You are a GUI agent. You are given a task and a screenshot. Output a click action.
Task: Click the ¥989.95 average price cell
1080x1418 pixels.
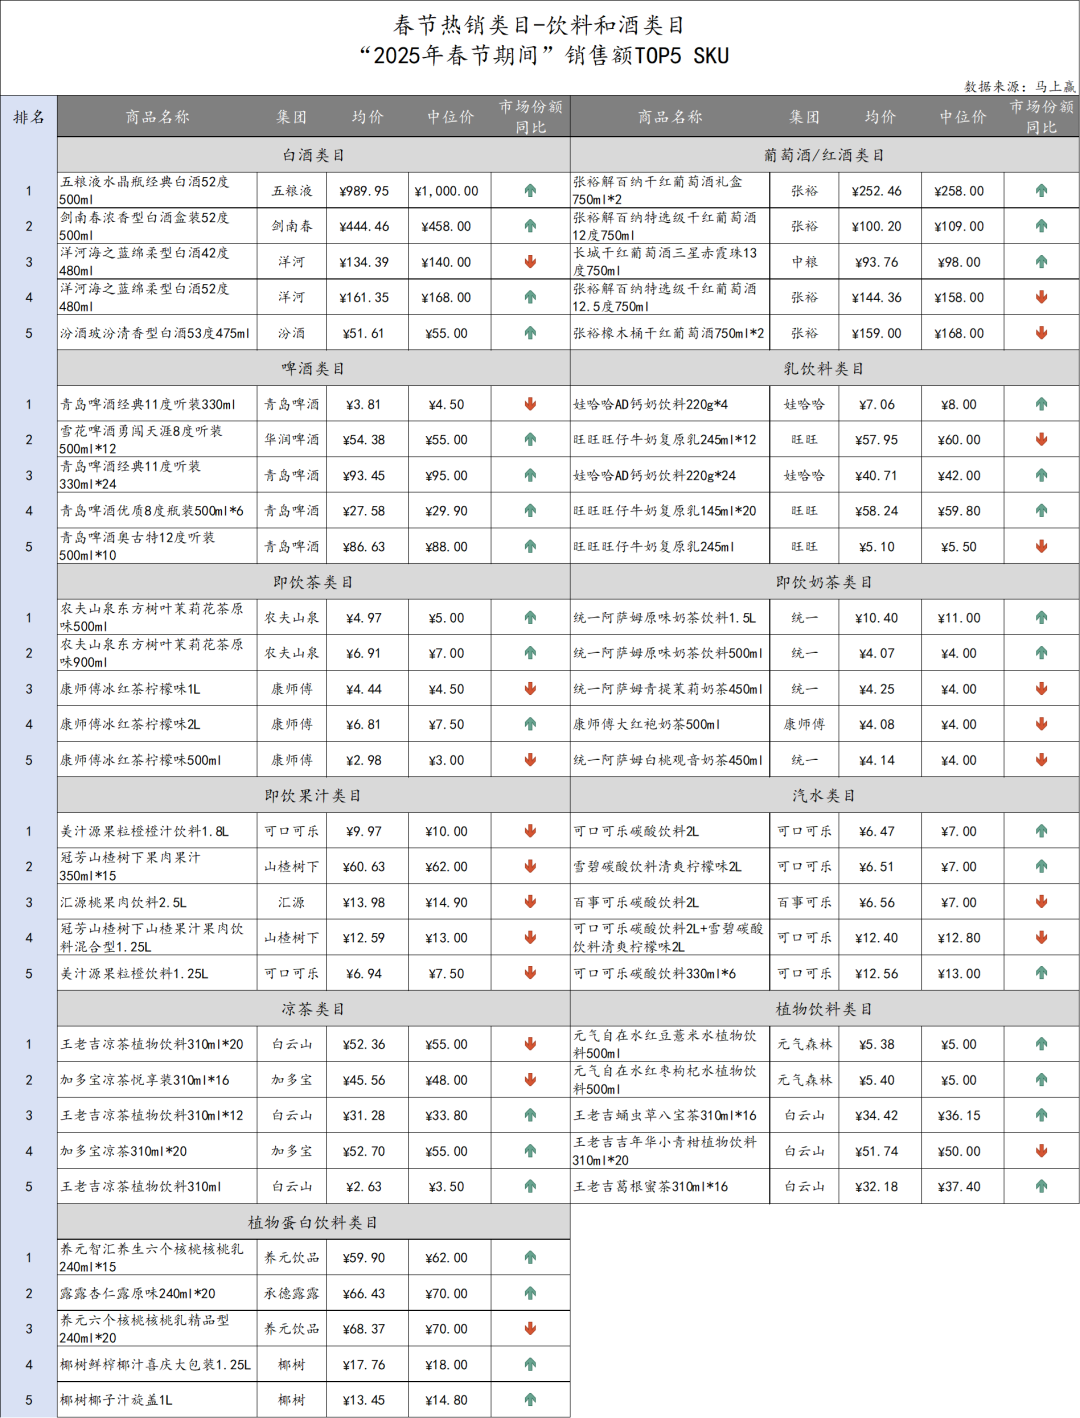pyautogui.click(x=364, y=191)
